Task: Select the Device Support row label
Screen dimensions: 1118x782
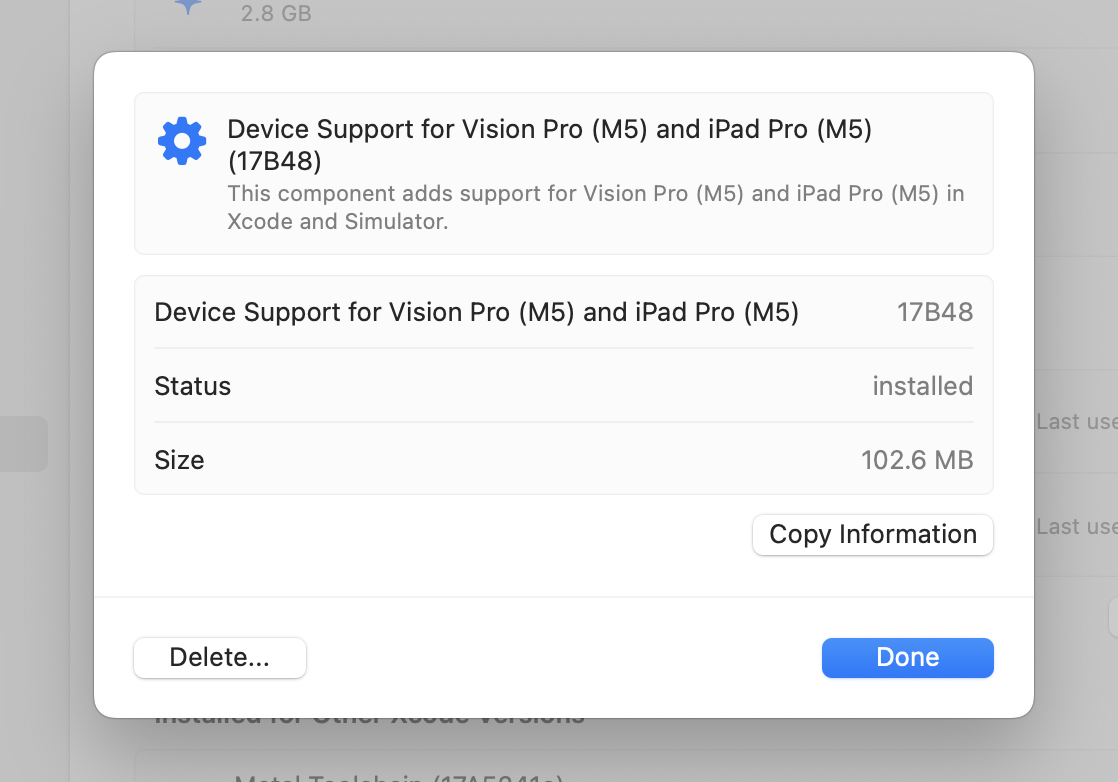Action: pos(476,312)
